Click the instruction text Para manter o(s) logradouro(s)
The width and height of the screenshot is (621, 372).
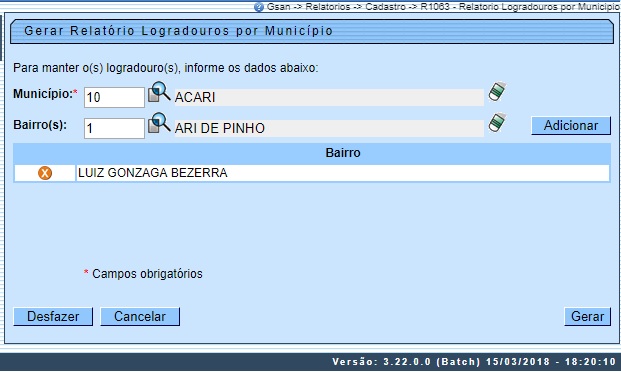166,68
